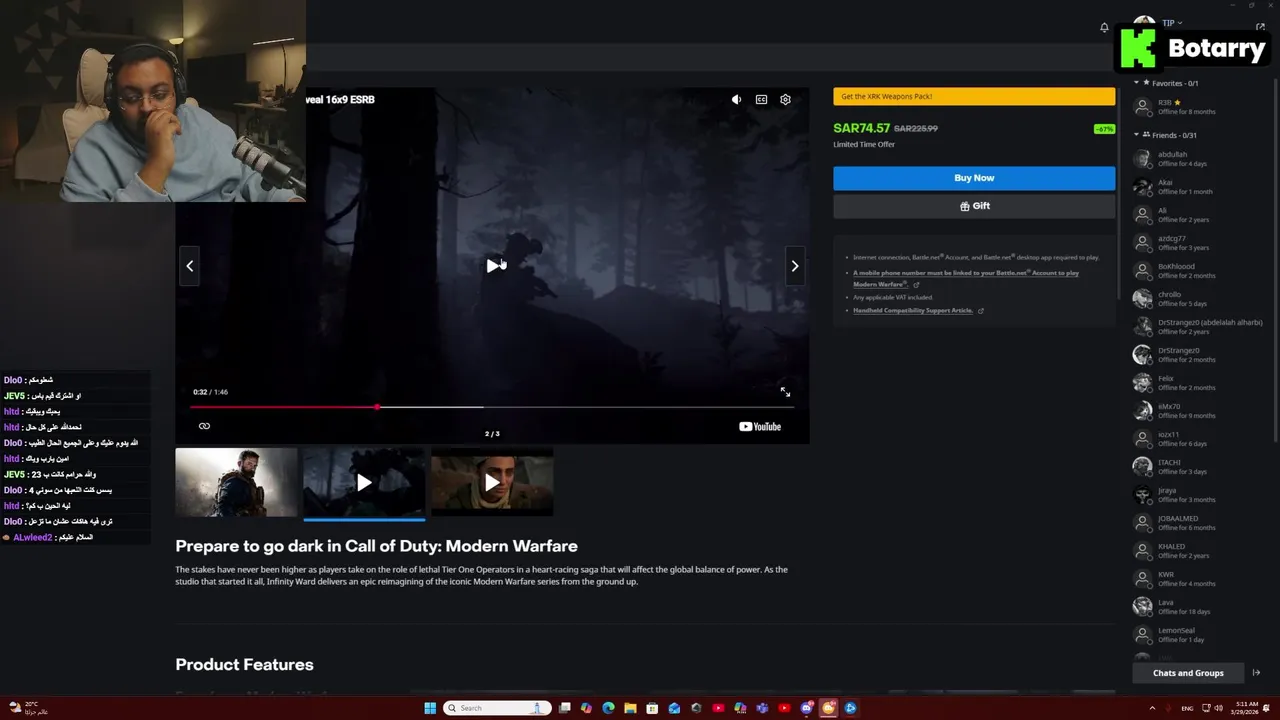Collapse the social panel arrow icon

(x=1256, y=673)
